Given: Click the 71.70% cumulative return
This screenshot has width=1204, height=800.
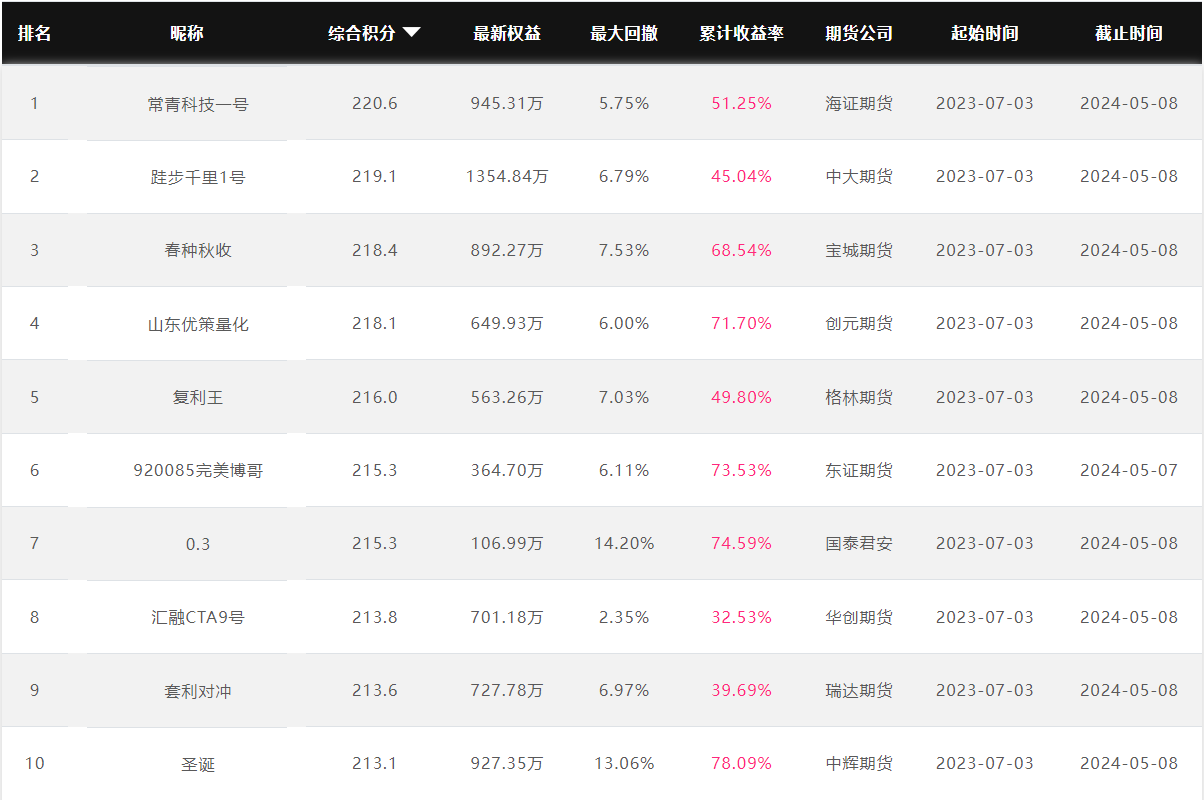Looking at the screenshot, I should tap(742, 323).
